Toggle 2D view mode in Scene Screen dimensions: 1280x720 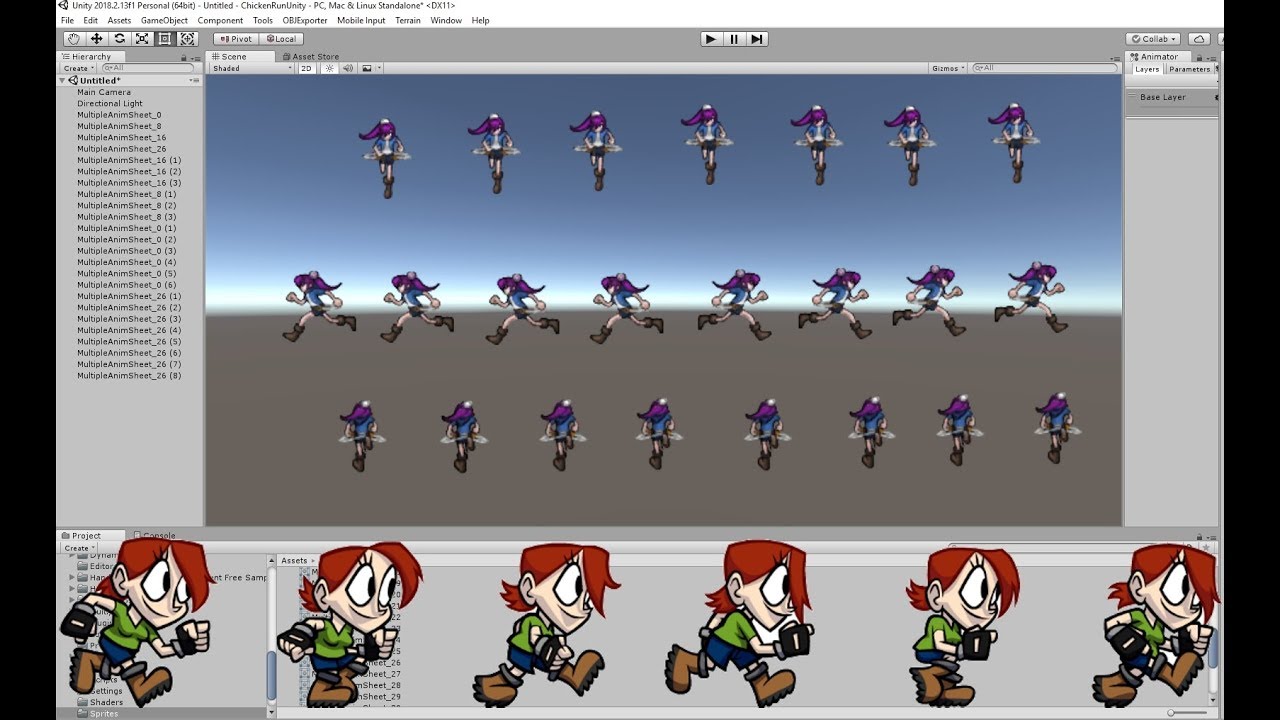[x=307, y=68]
